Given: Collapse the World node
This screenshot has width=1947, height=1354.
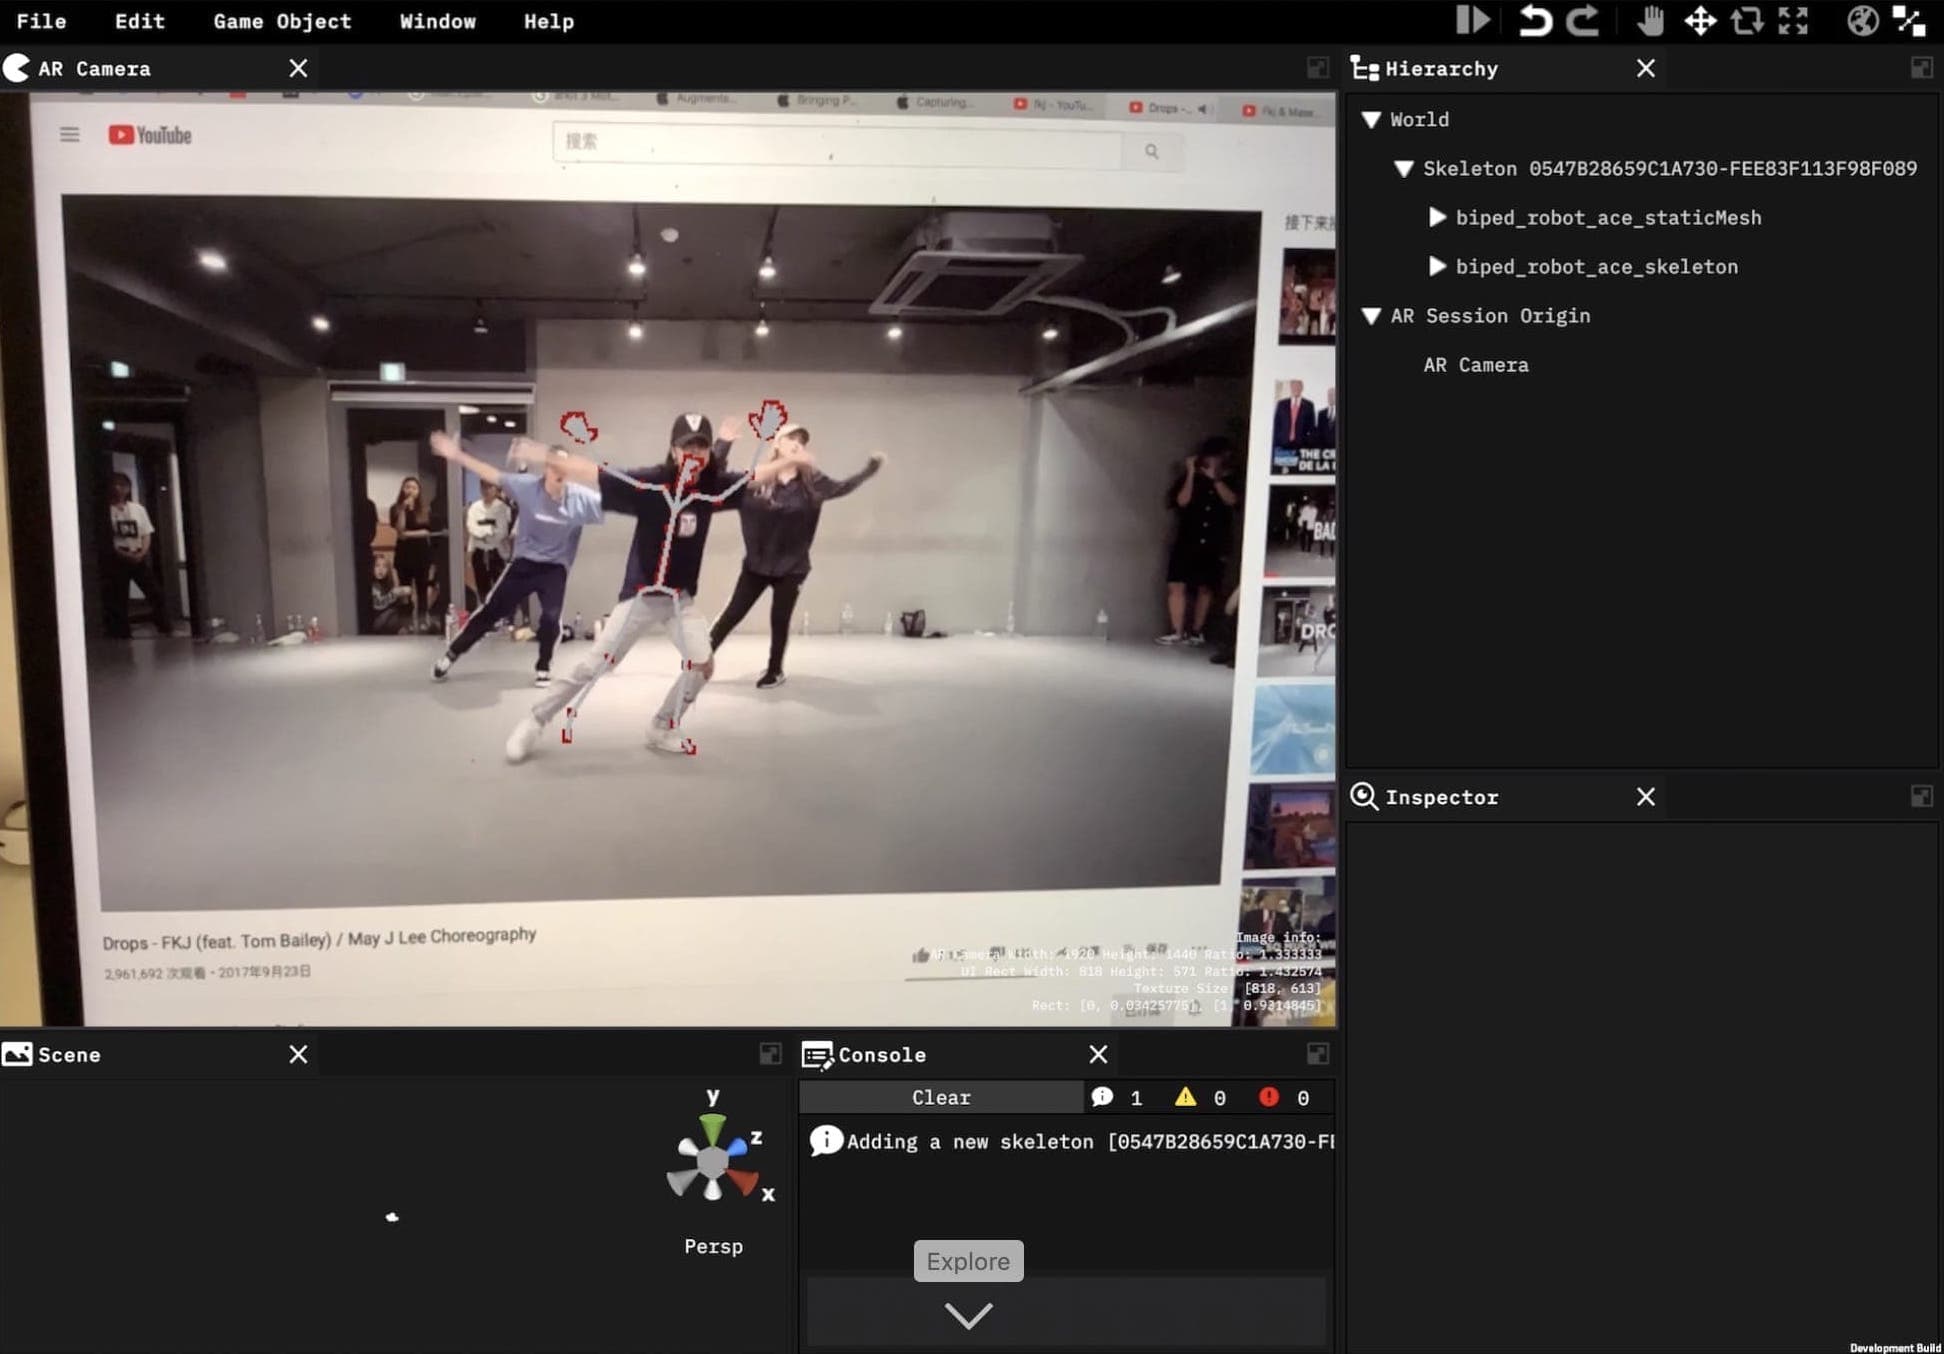Looking at the screenshot, I should pos(1372,120).
